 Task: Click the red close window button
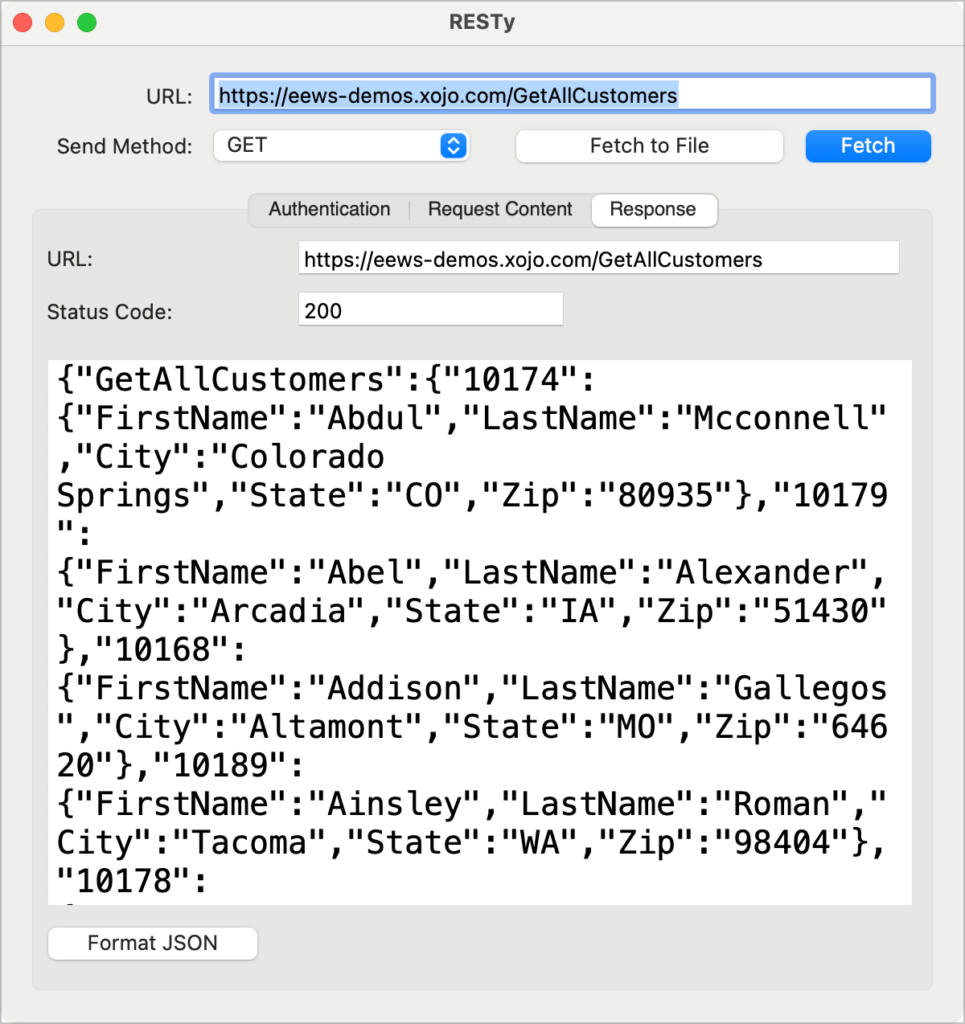pyautogui.click(x=22, y=21)
